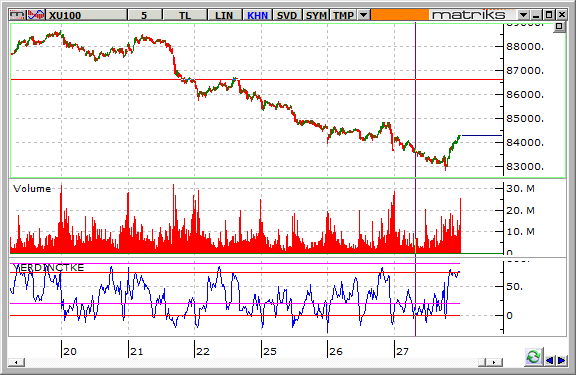Close the XU100 chart window
Image resolution: width=576 pixels, height=375 pixels.
coord(562,15)
